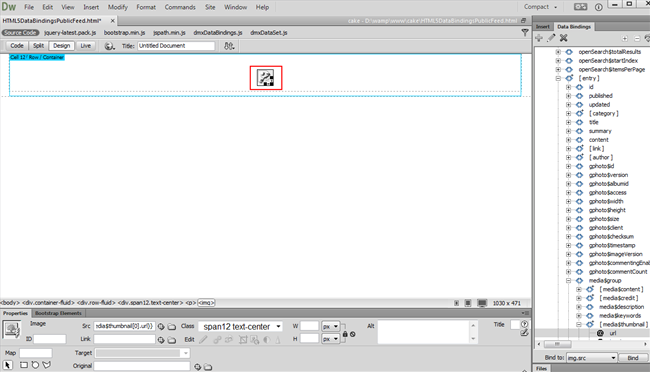Open the preview in browser globe icon
Image resolution: width=650 pixels, height=372 pixels.
point(109,46)
